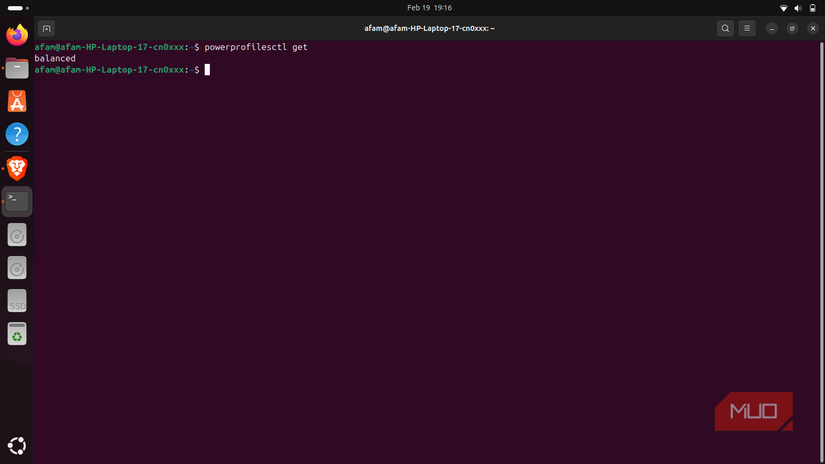
Task: Launch Brave browser from the dock
Action: click(x=17, y=168)
